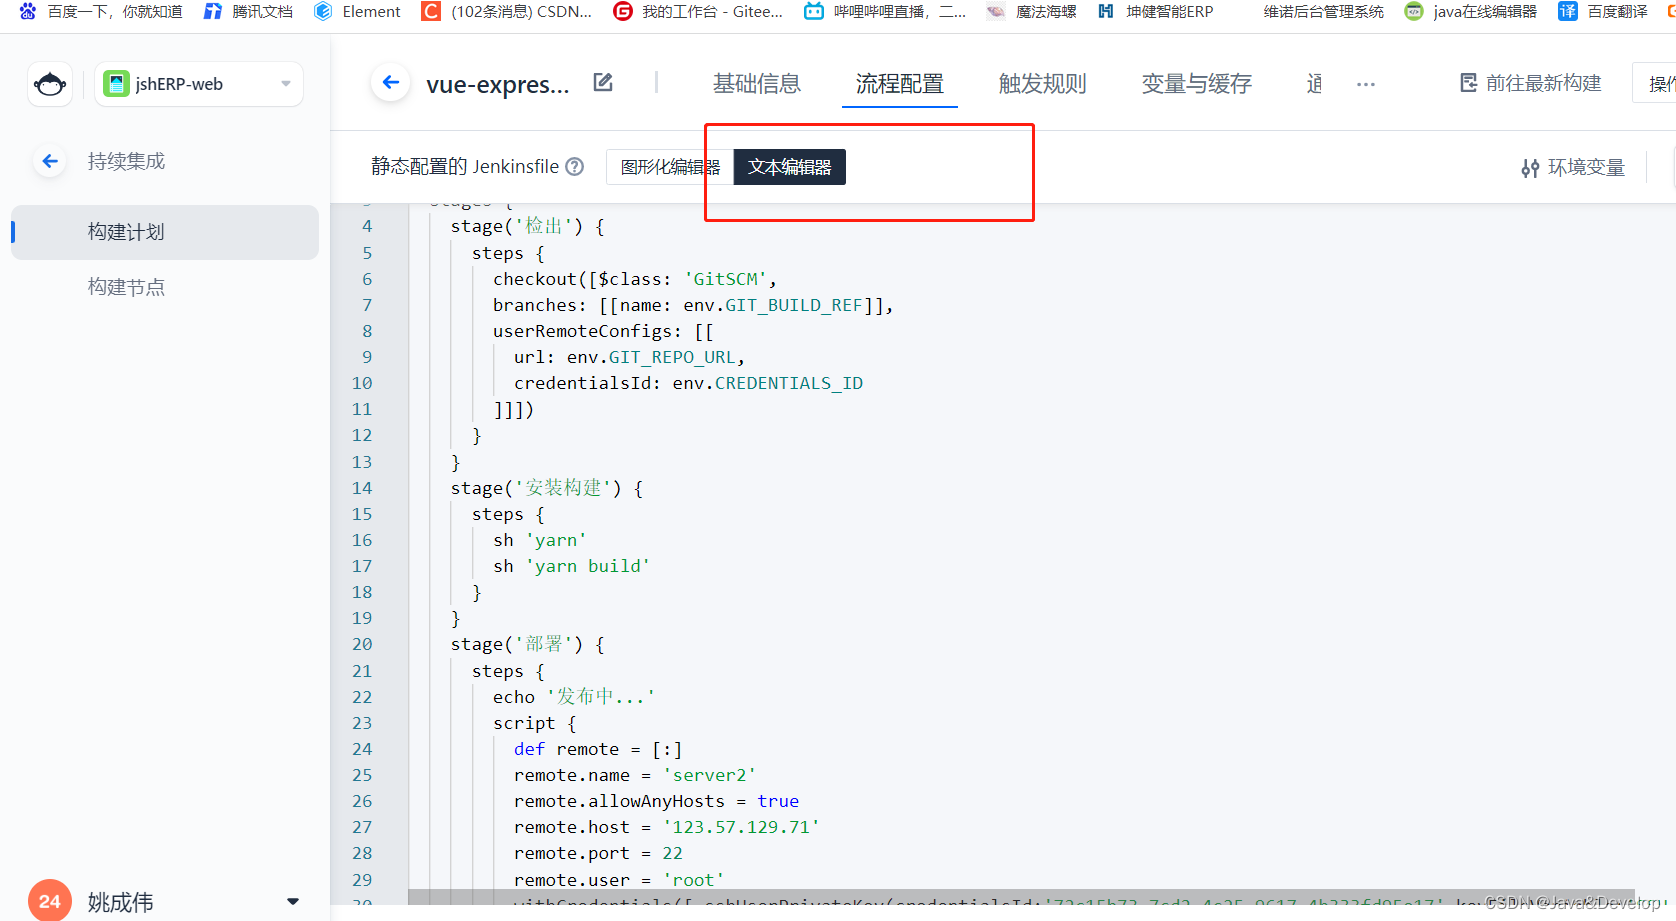This screenshot has height=921, width=1676.
Task: Open the CSDN bookmark
Action: coord(507,11)
